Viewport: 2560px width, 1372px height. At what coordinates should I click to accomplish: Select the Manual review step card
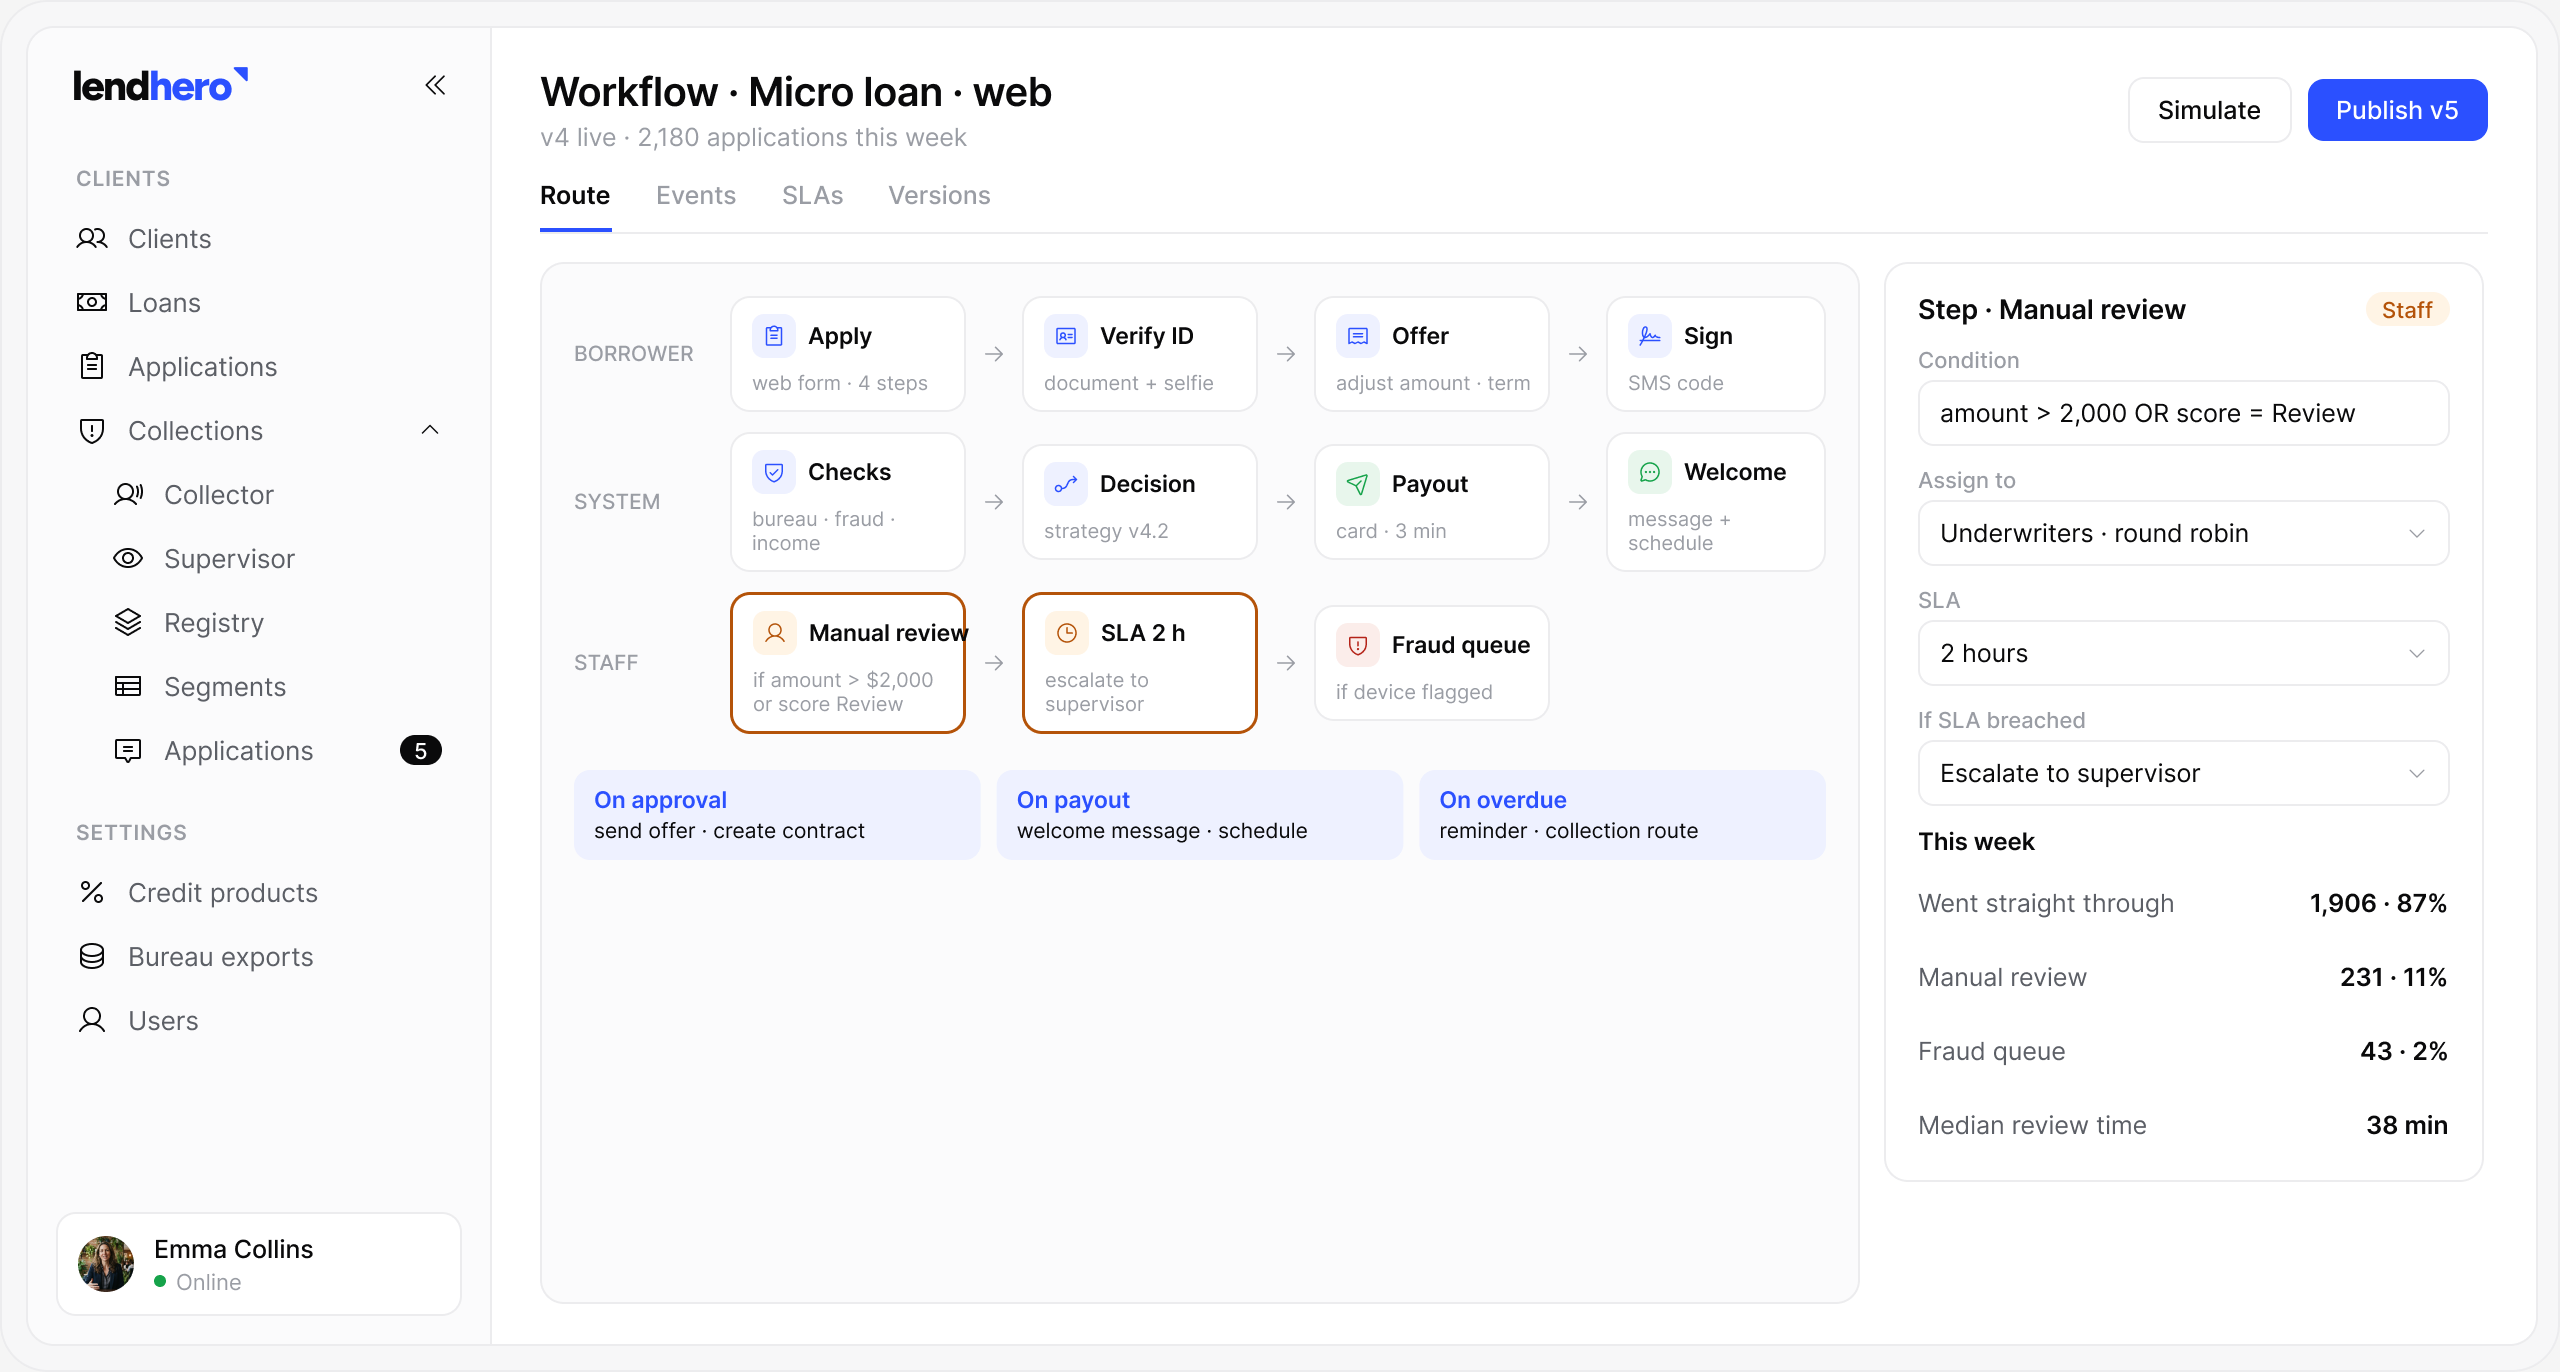848,663
